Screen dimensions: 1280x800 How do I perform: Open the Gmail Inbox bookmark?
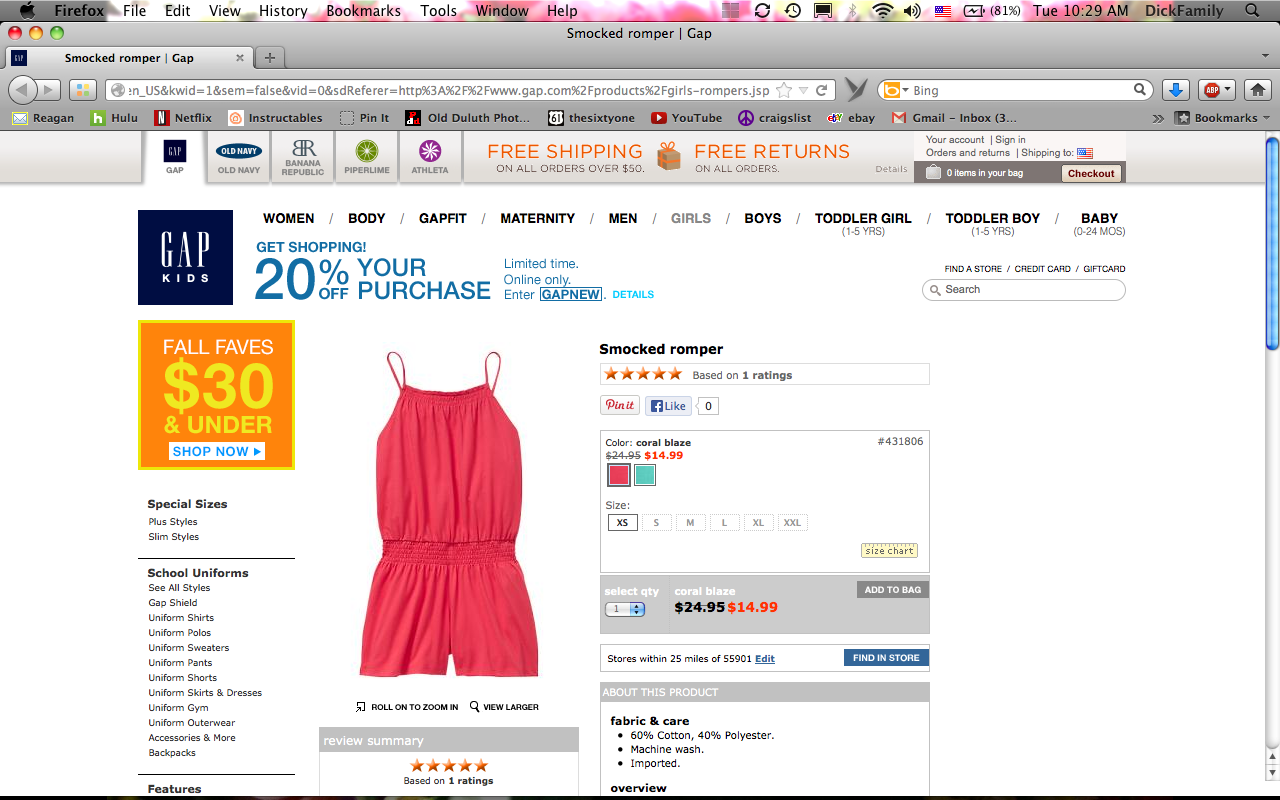tap(954, 118)
